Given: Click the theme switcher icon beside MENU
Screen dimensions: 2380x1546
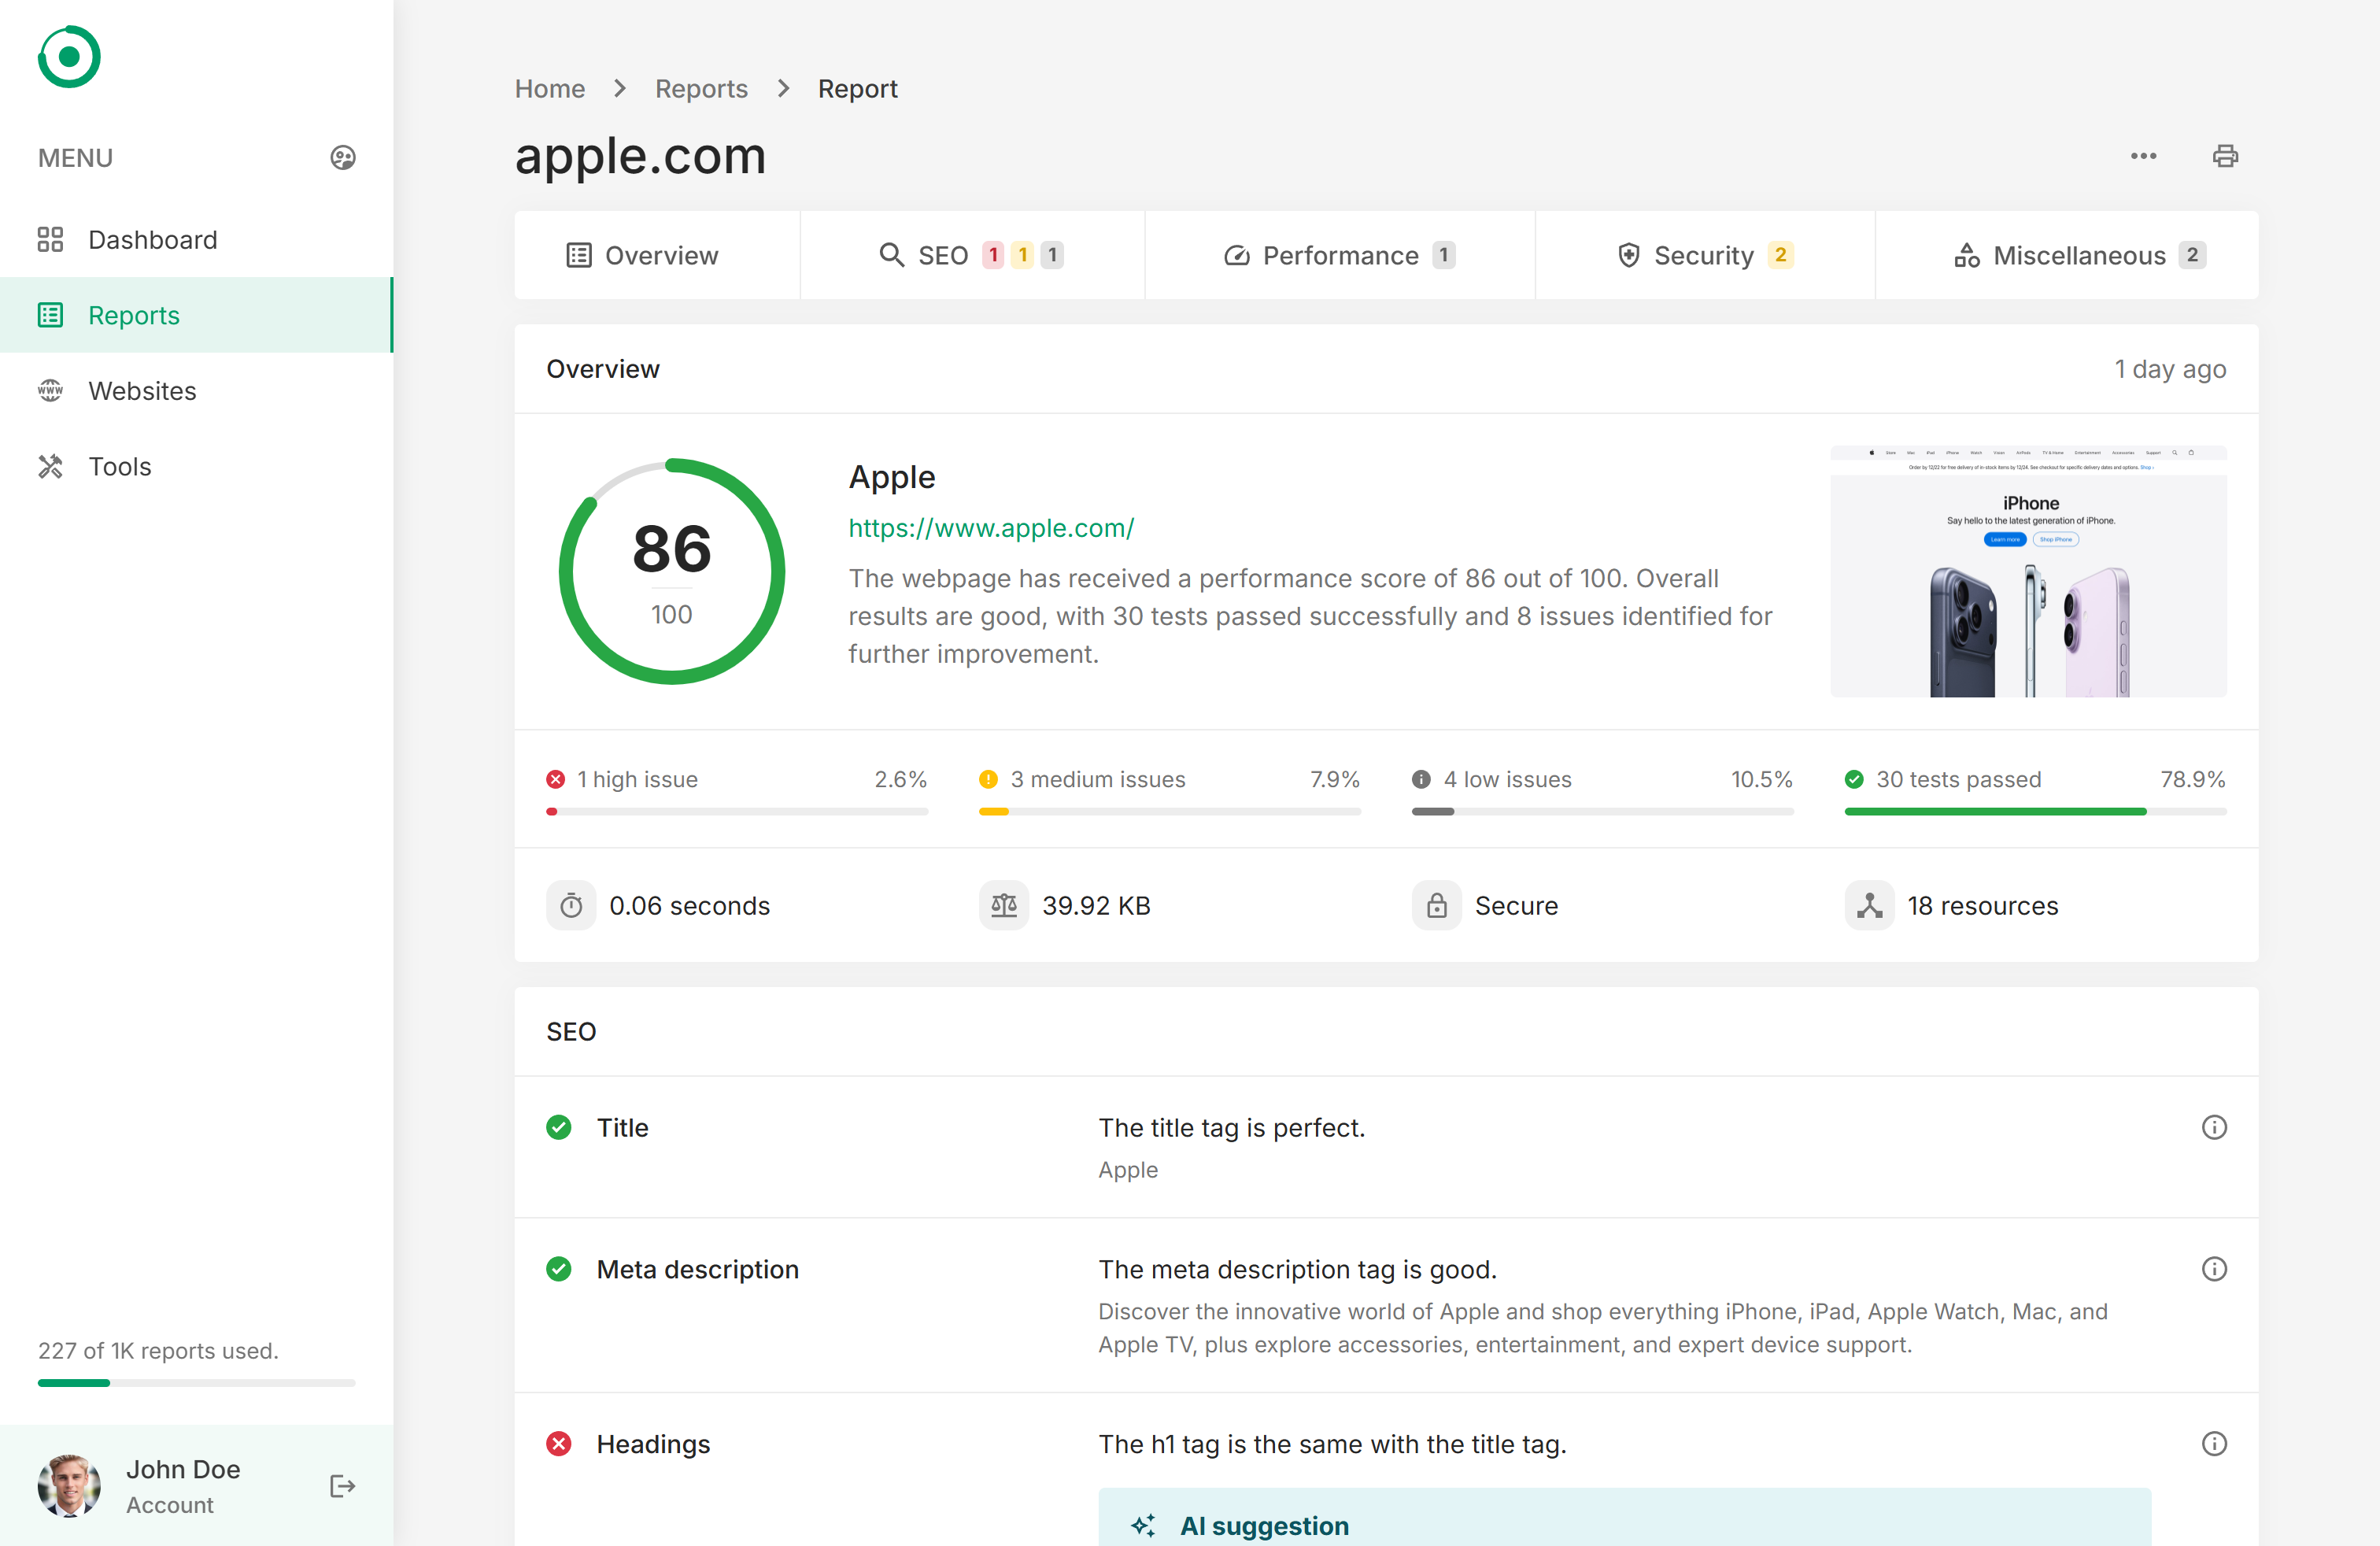Looking at the screenshot, I should [342, 158].
